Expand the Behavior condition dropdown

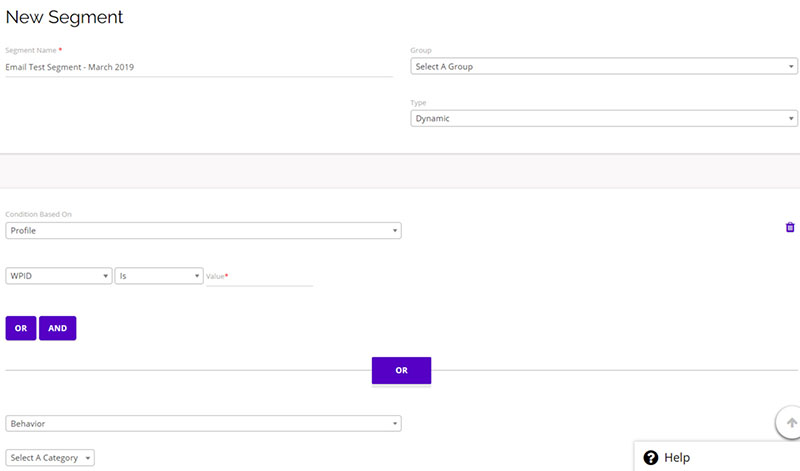point(203,424)
